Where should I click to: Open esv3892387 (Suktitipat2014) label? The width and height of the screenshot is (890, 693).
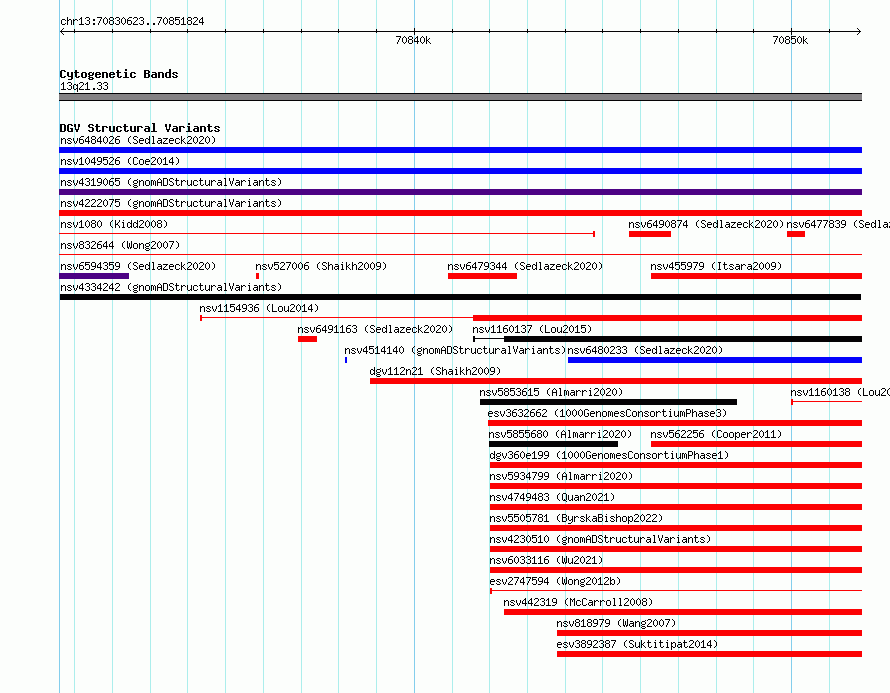pos(637,644)
